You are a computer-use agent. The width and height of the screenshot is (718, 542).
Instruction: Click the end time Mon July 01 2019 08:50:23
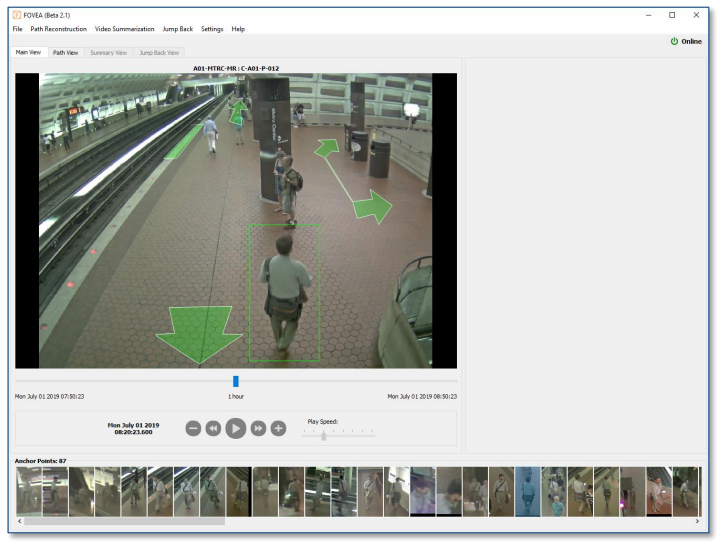422,396
